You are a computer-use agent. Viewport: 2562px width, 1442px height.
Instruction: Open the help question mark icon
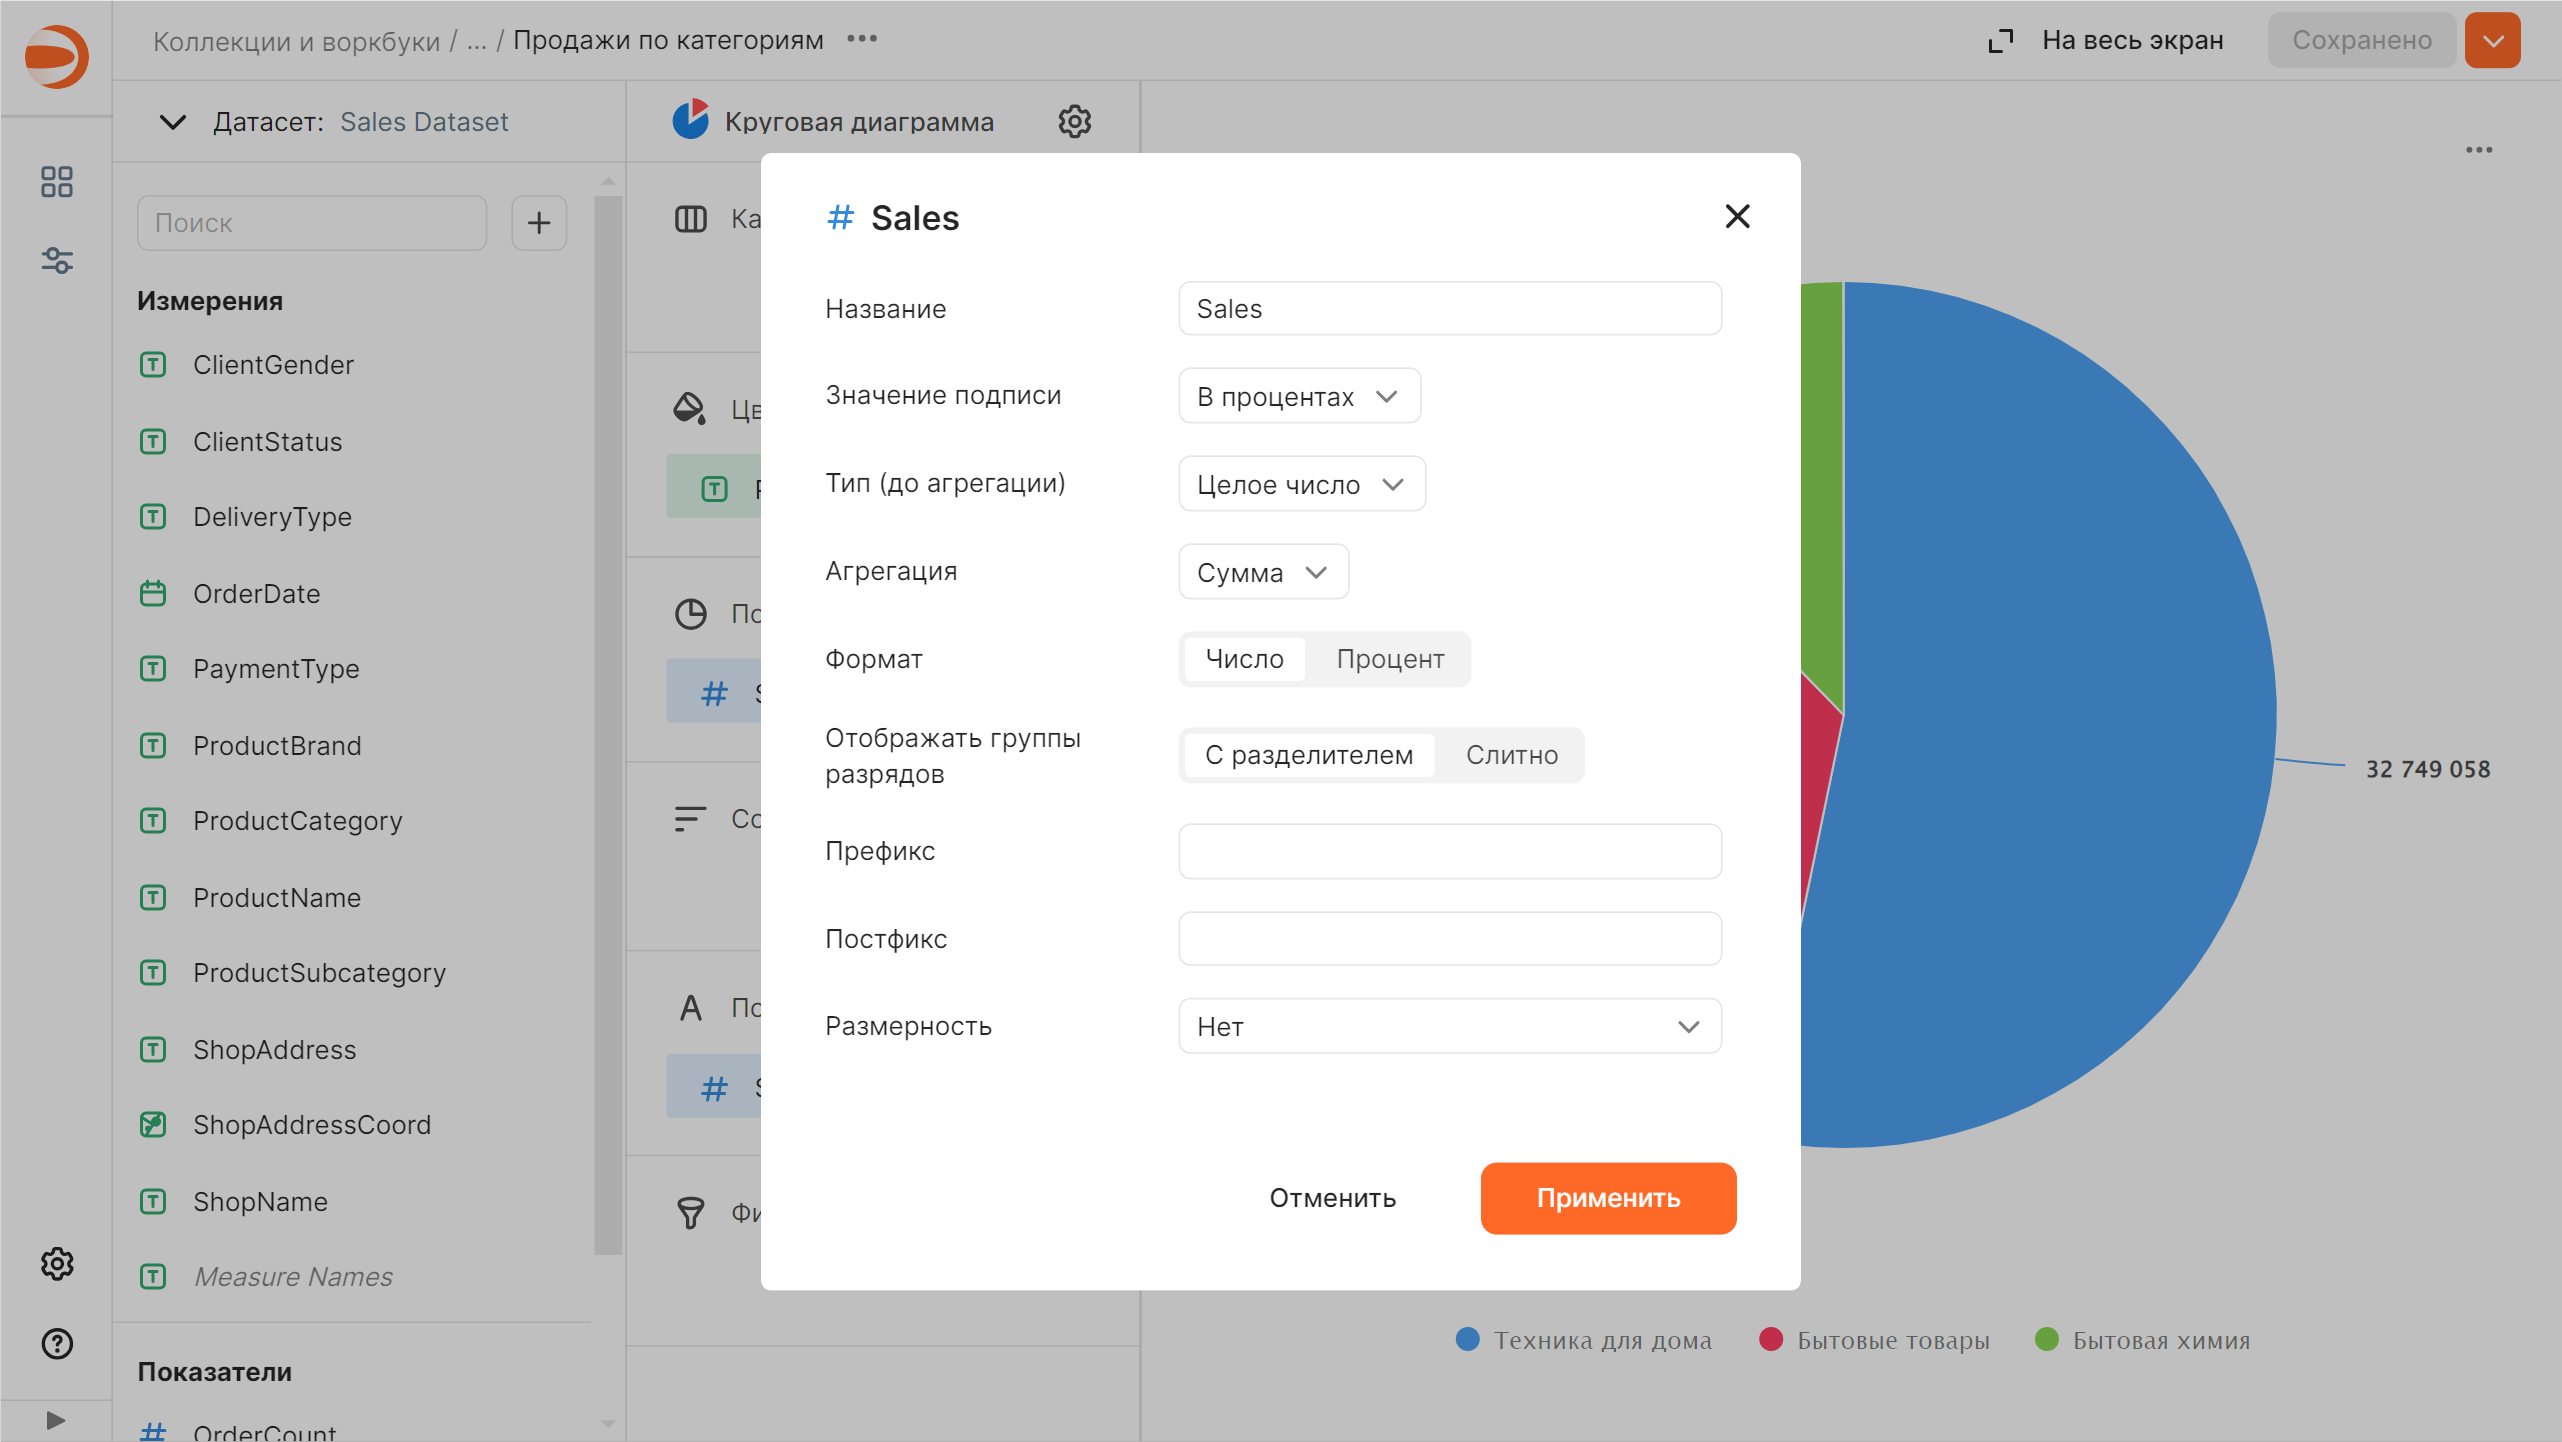(x=57, y=1343)
